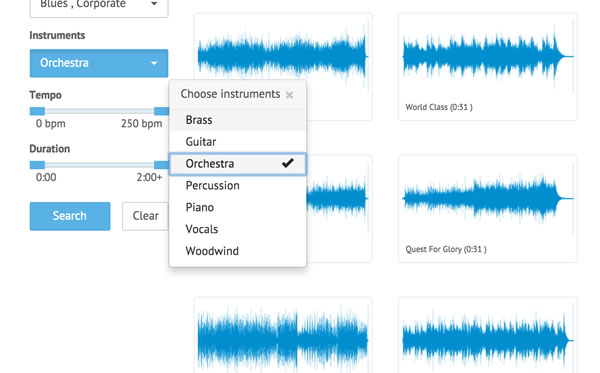
Task: Click the bottom-right track waveform under Quest For Glory
Action: point(488,340)
